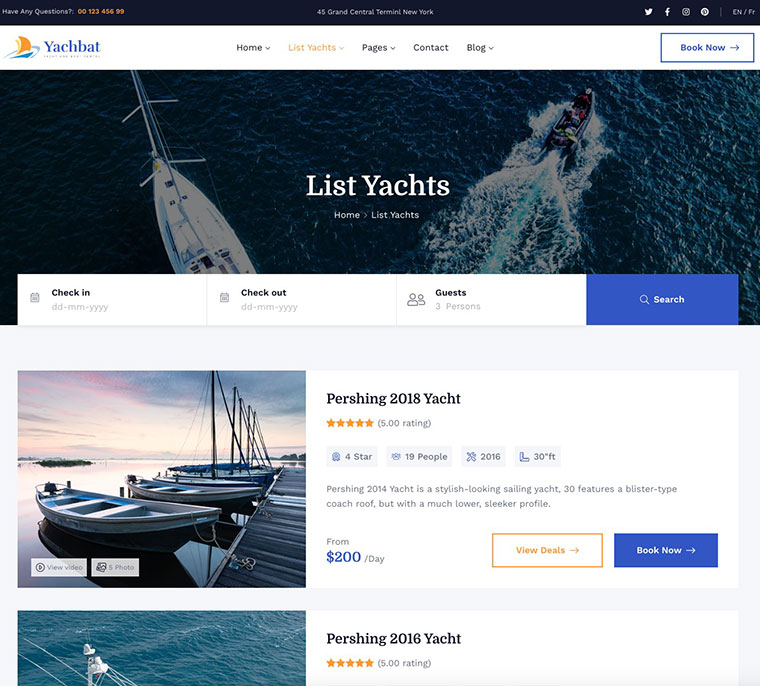Open the Contact menu item
This screenshot has height=686, width=760.
pyautogui.click(x=431, y=48)
